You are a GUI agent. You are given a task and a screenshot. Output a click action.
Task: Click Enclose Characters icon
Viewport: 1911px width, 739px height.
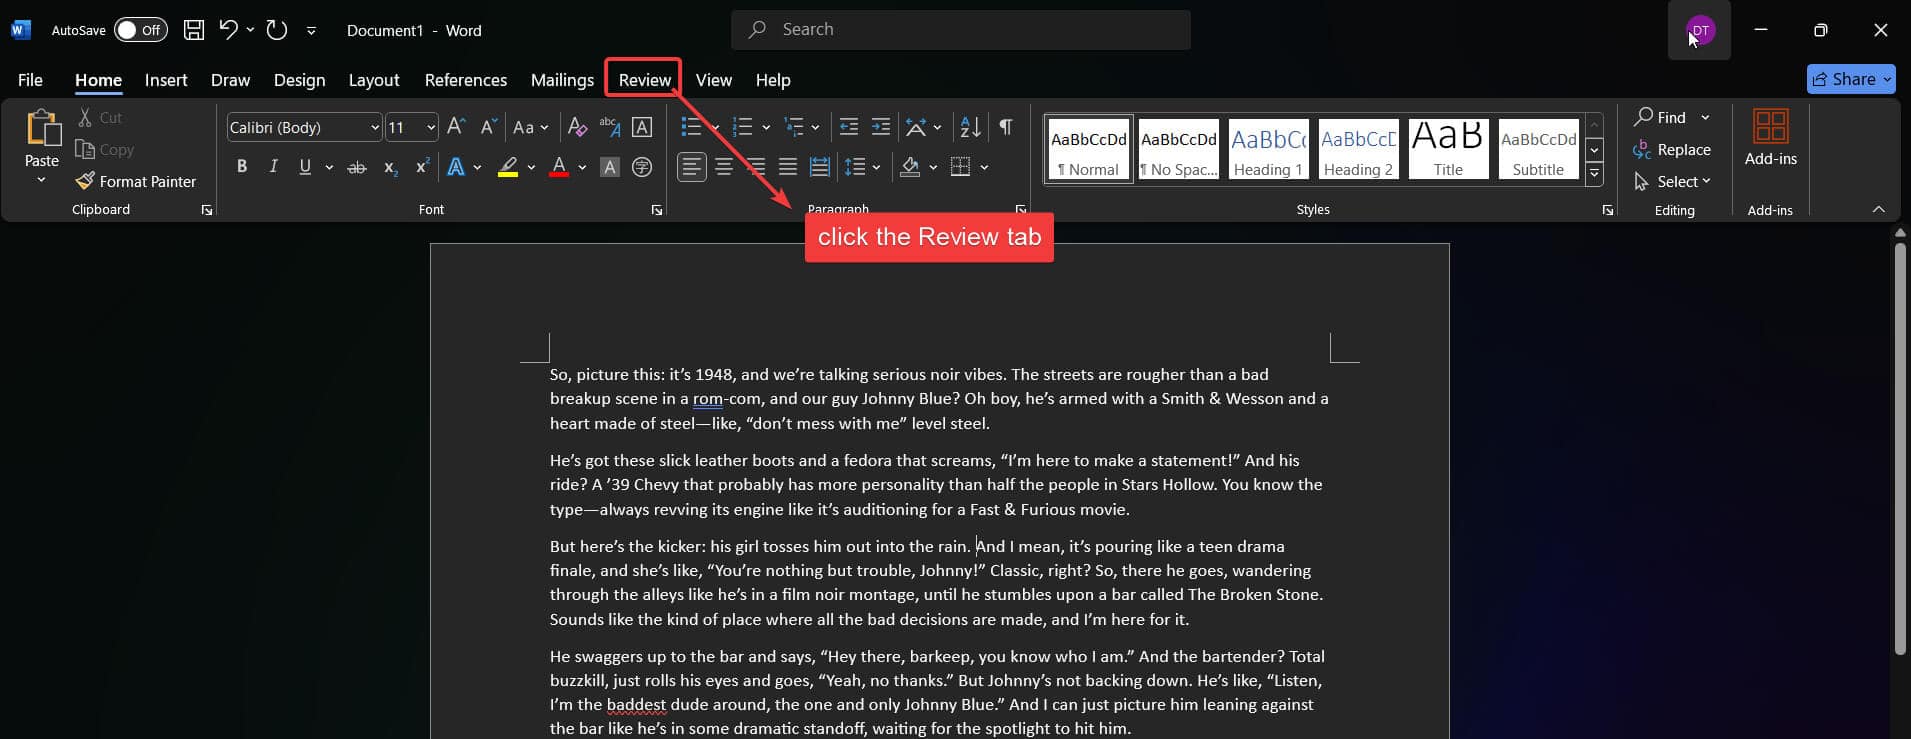coord(642,167)
